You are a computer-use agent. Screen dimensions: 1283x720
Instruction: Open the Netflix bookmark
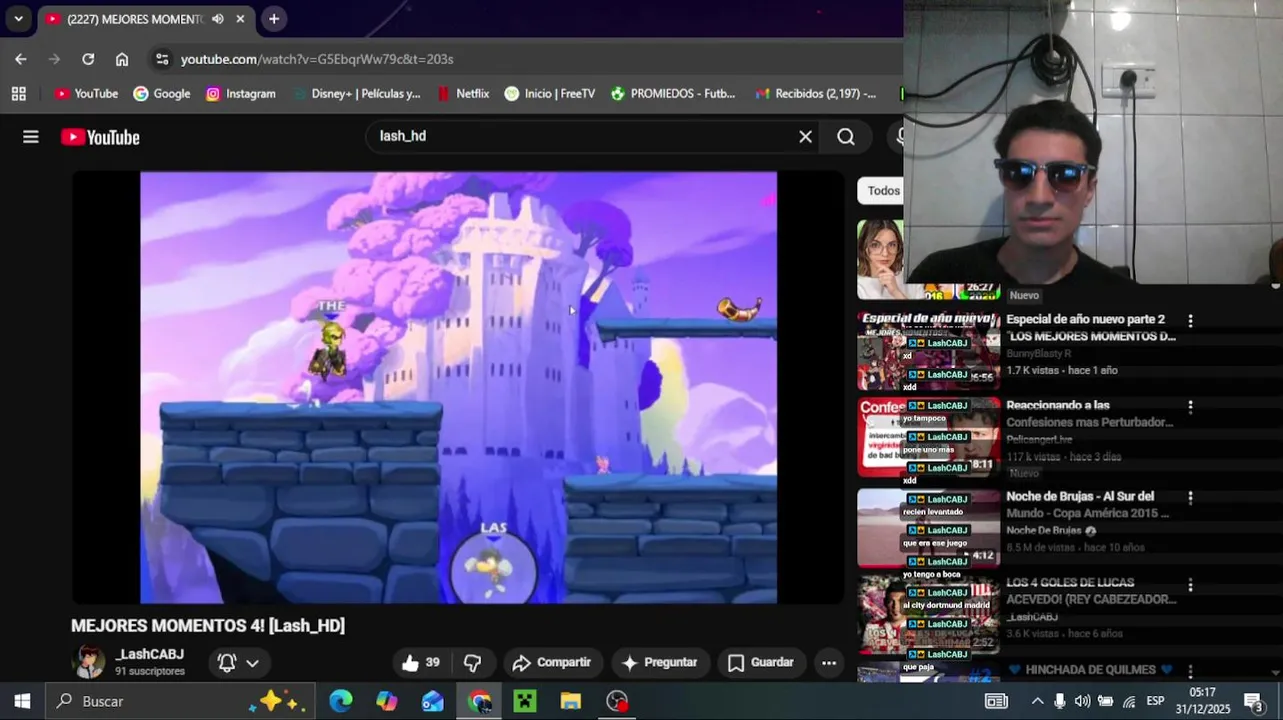(463, 93)
